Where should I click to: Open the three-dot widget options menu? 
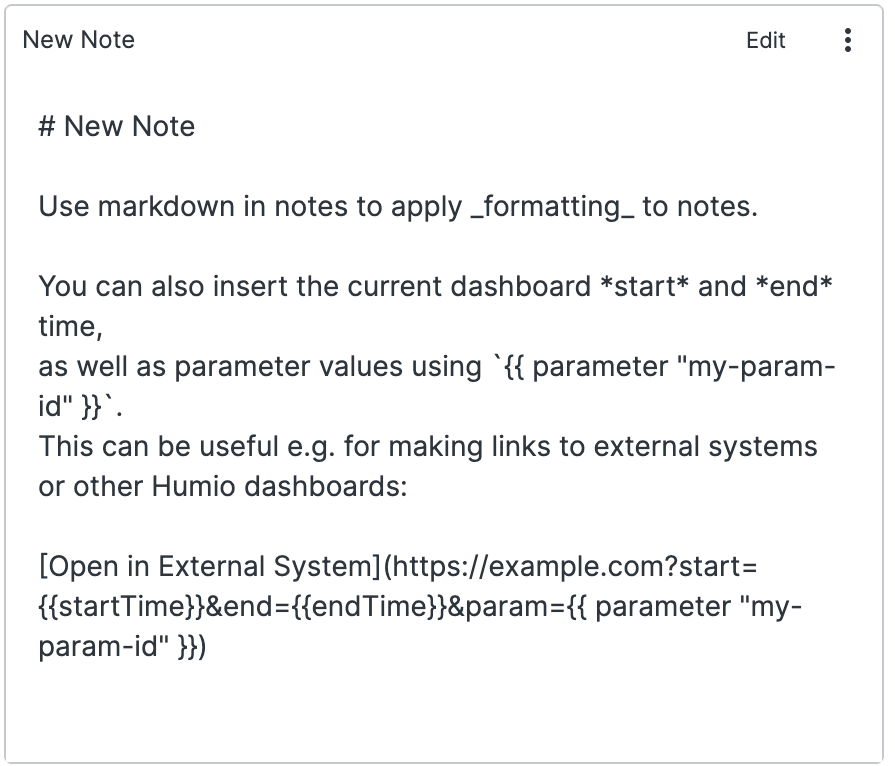coord(848,40)
